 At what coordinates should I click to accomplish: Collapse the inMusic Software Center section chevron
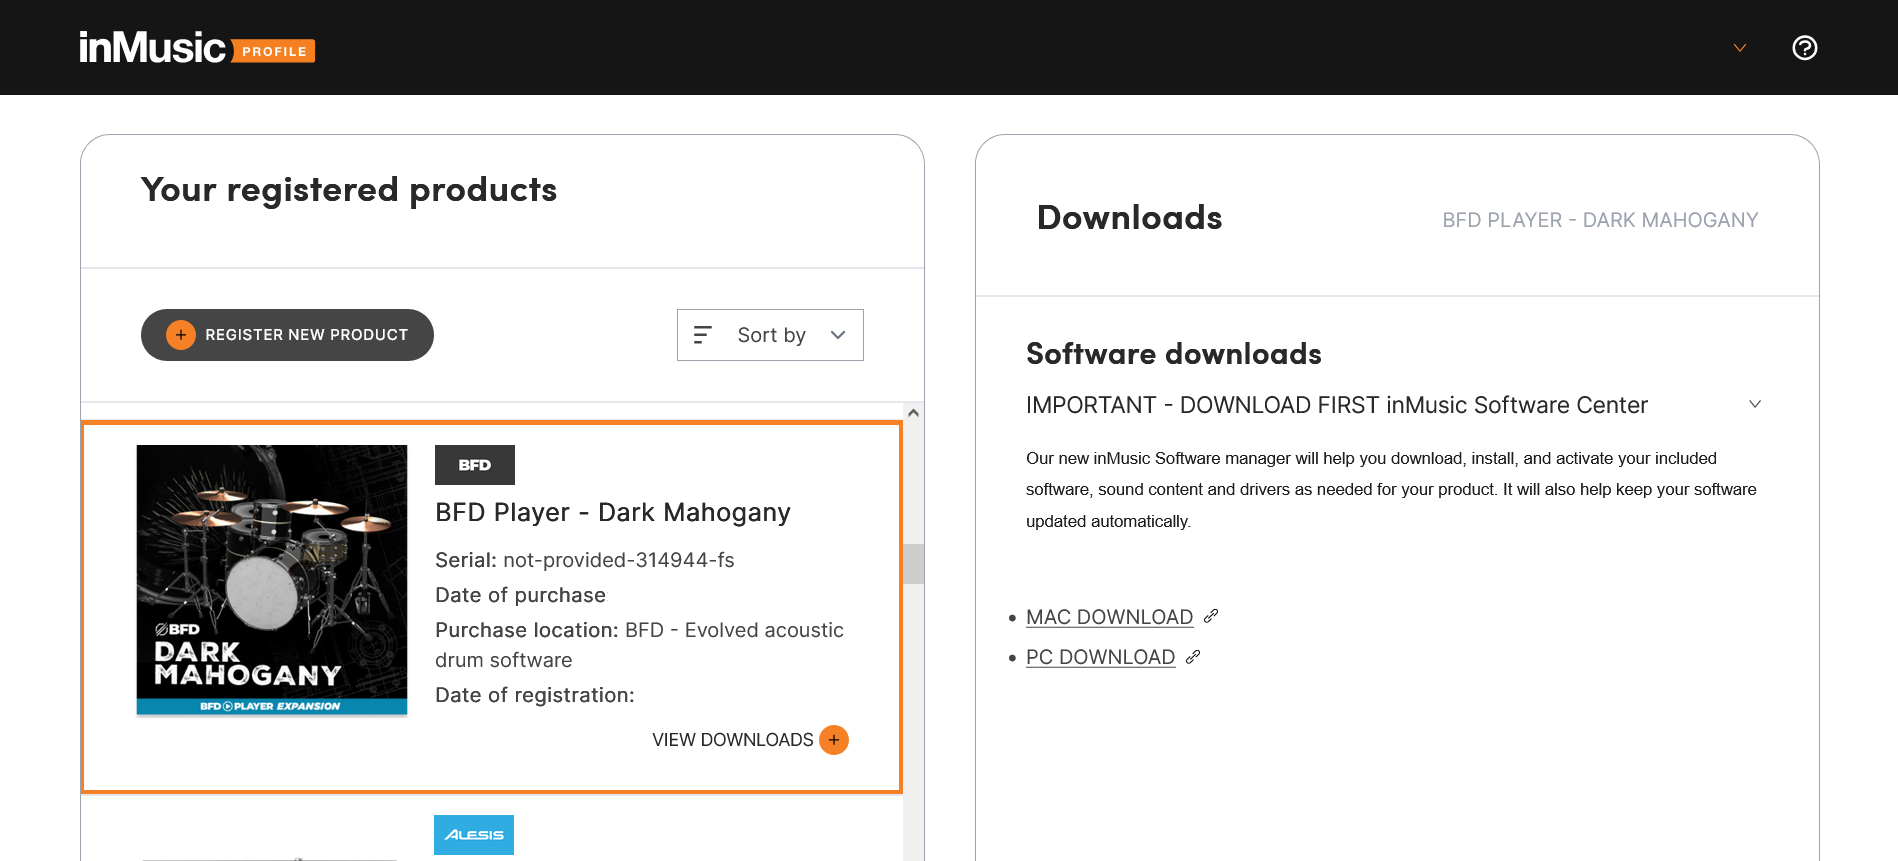point(1754,404)
